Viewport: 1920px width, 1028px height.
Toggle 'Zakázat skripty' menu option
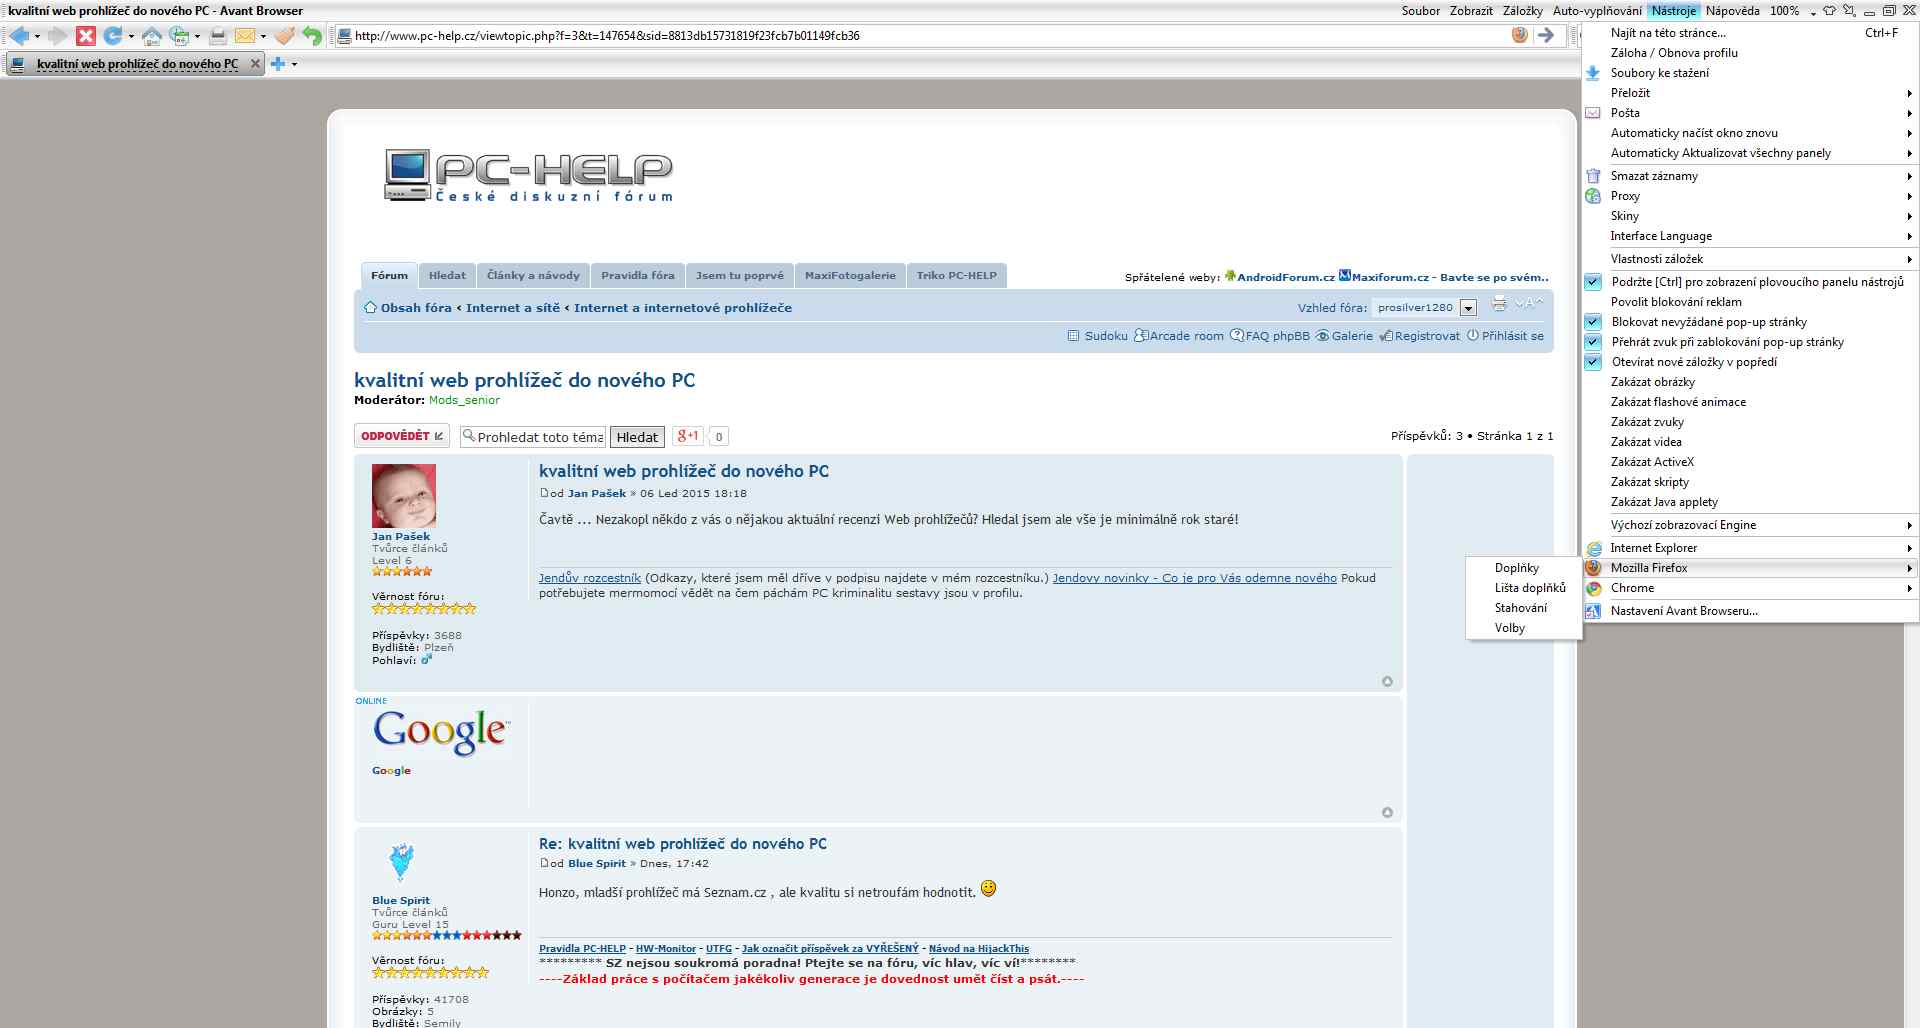point(1750,482)
